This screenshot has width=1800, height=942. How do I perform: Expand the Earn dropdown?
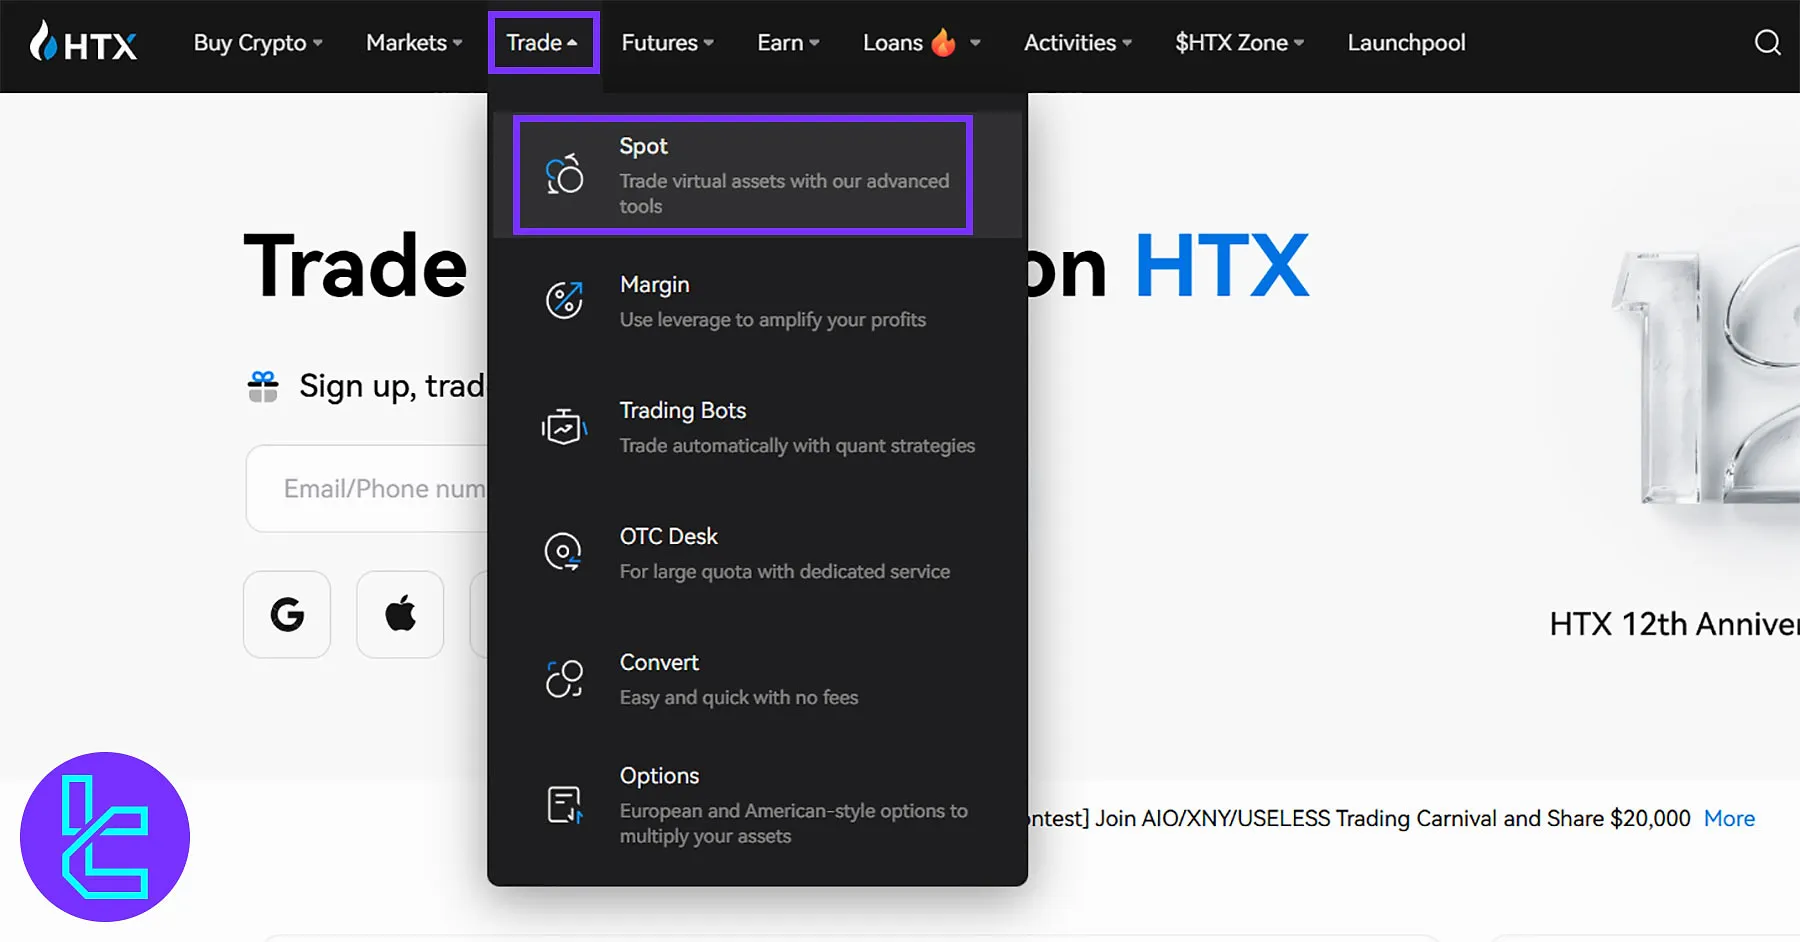pyautogui.click(x=788, y=43)
